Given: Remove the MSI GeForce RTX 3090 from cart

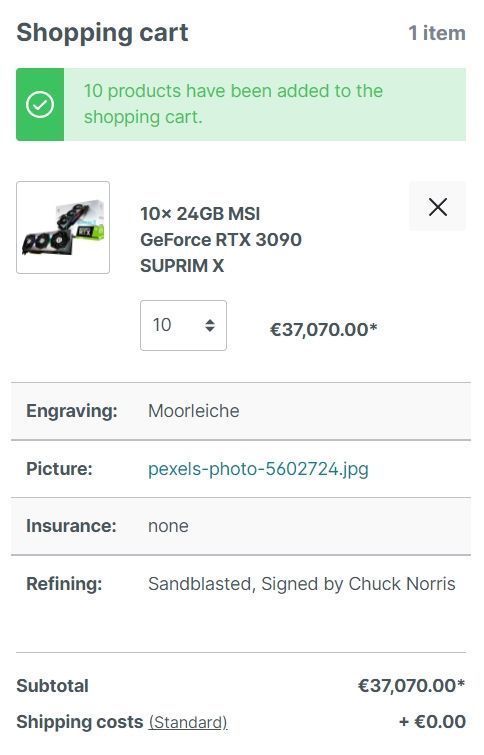Looking at the screenshot, I should [x=437, y=207].
